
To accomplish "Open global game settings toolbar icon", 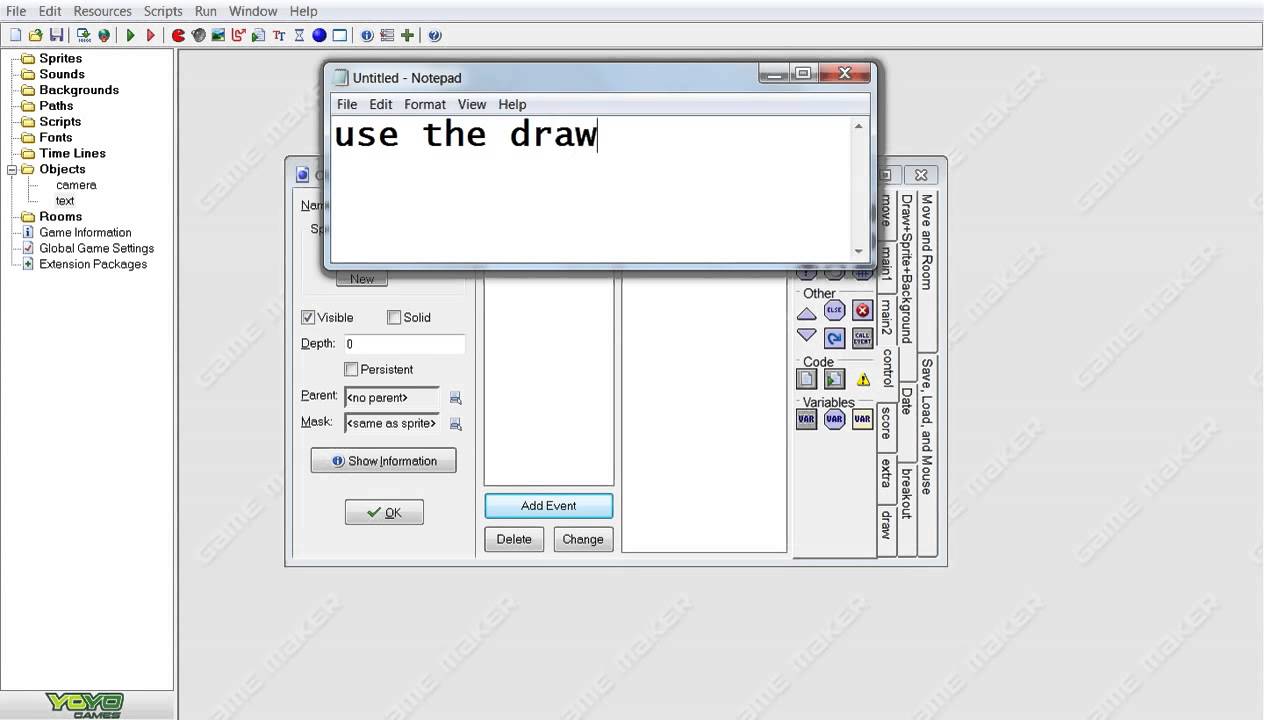I will [x=387, y=35].
